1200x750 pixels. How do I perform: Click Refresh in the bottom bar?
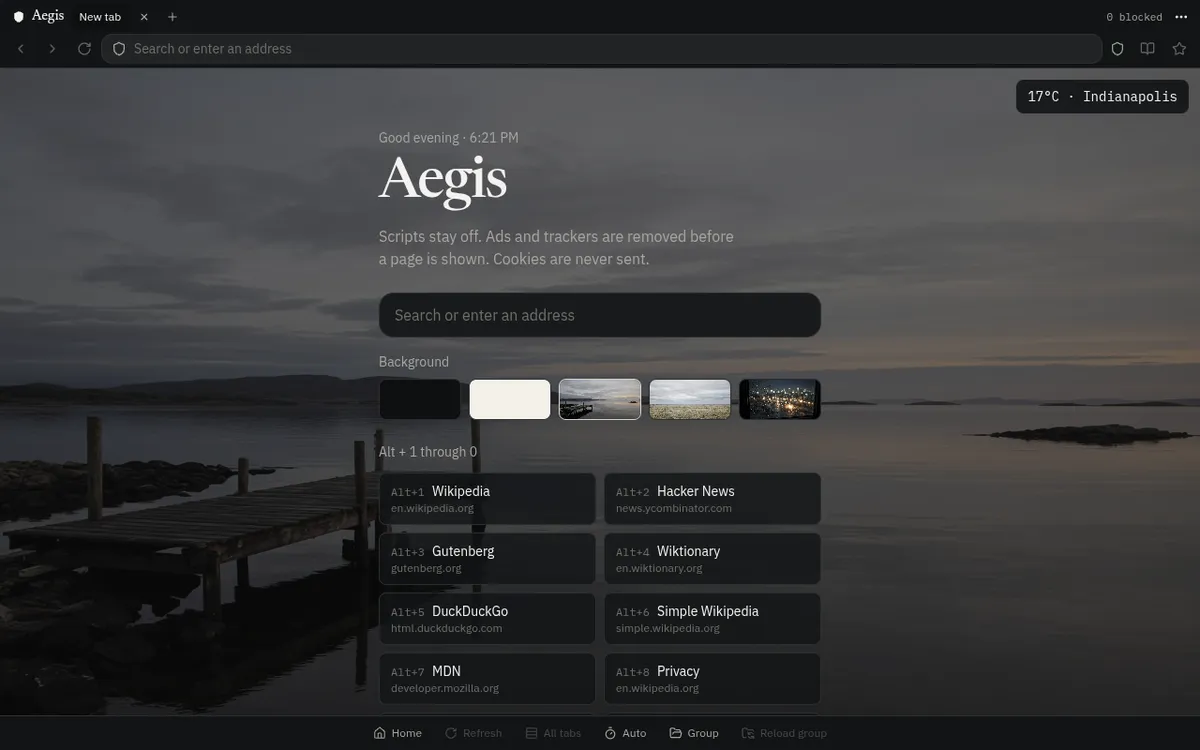[474, 733]
